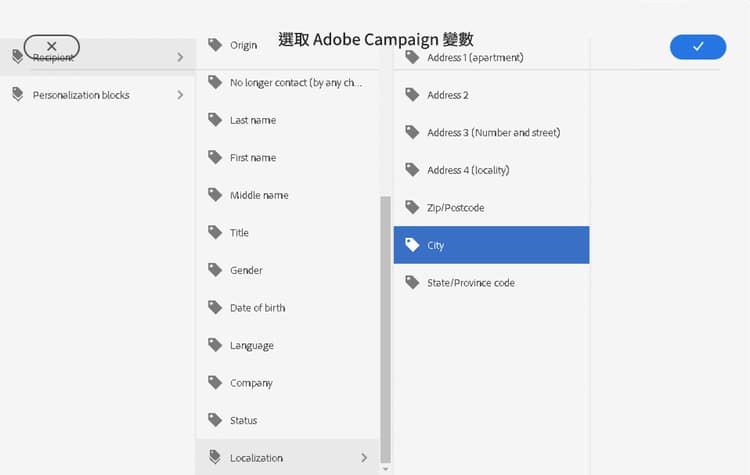Viewport: 750px width, 475px height.
Task: Click the tag icon beside Address 2
Action: (x=412, y=95)
